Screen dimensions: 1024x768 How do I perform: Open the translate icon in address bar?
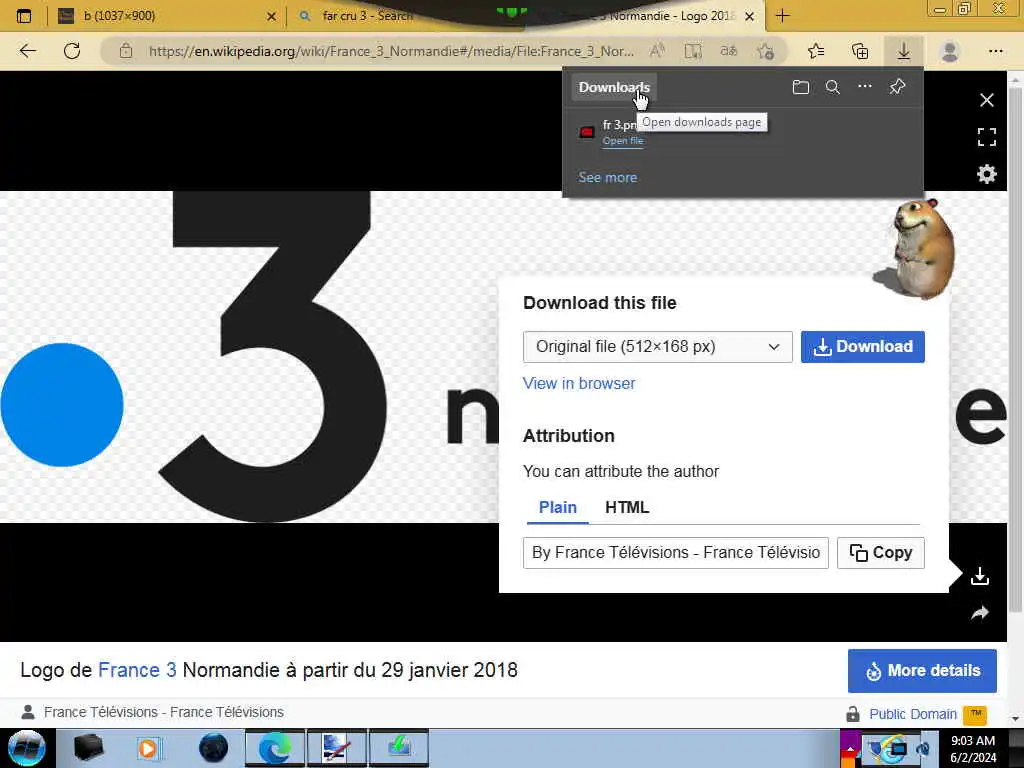coord(729,51)
